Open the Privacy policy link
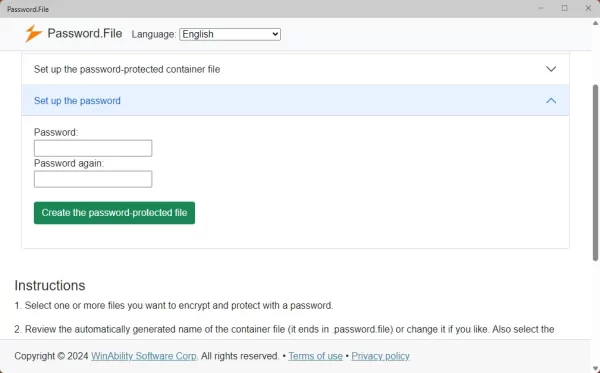Image resolution: width=600 pixels, height=373 pixels. [x=380, y=356]
